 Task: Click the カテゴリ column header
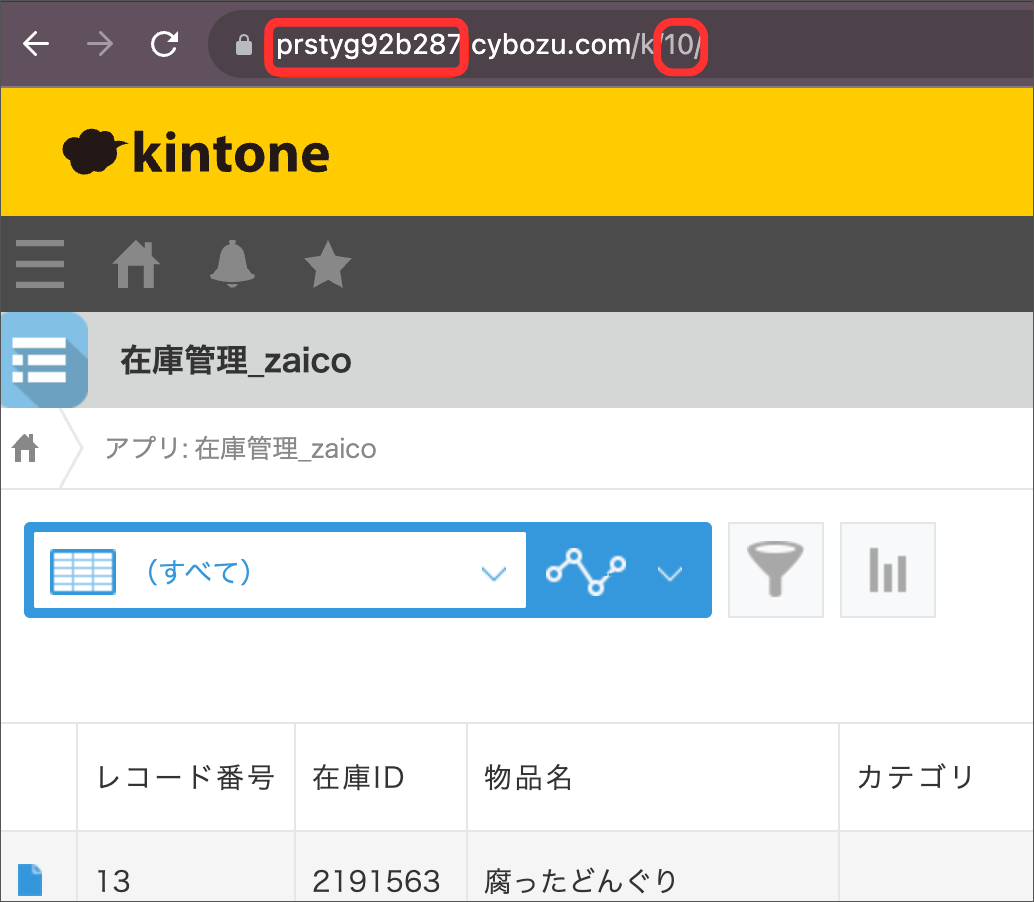point(936,777)
